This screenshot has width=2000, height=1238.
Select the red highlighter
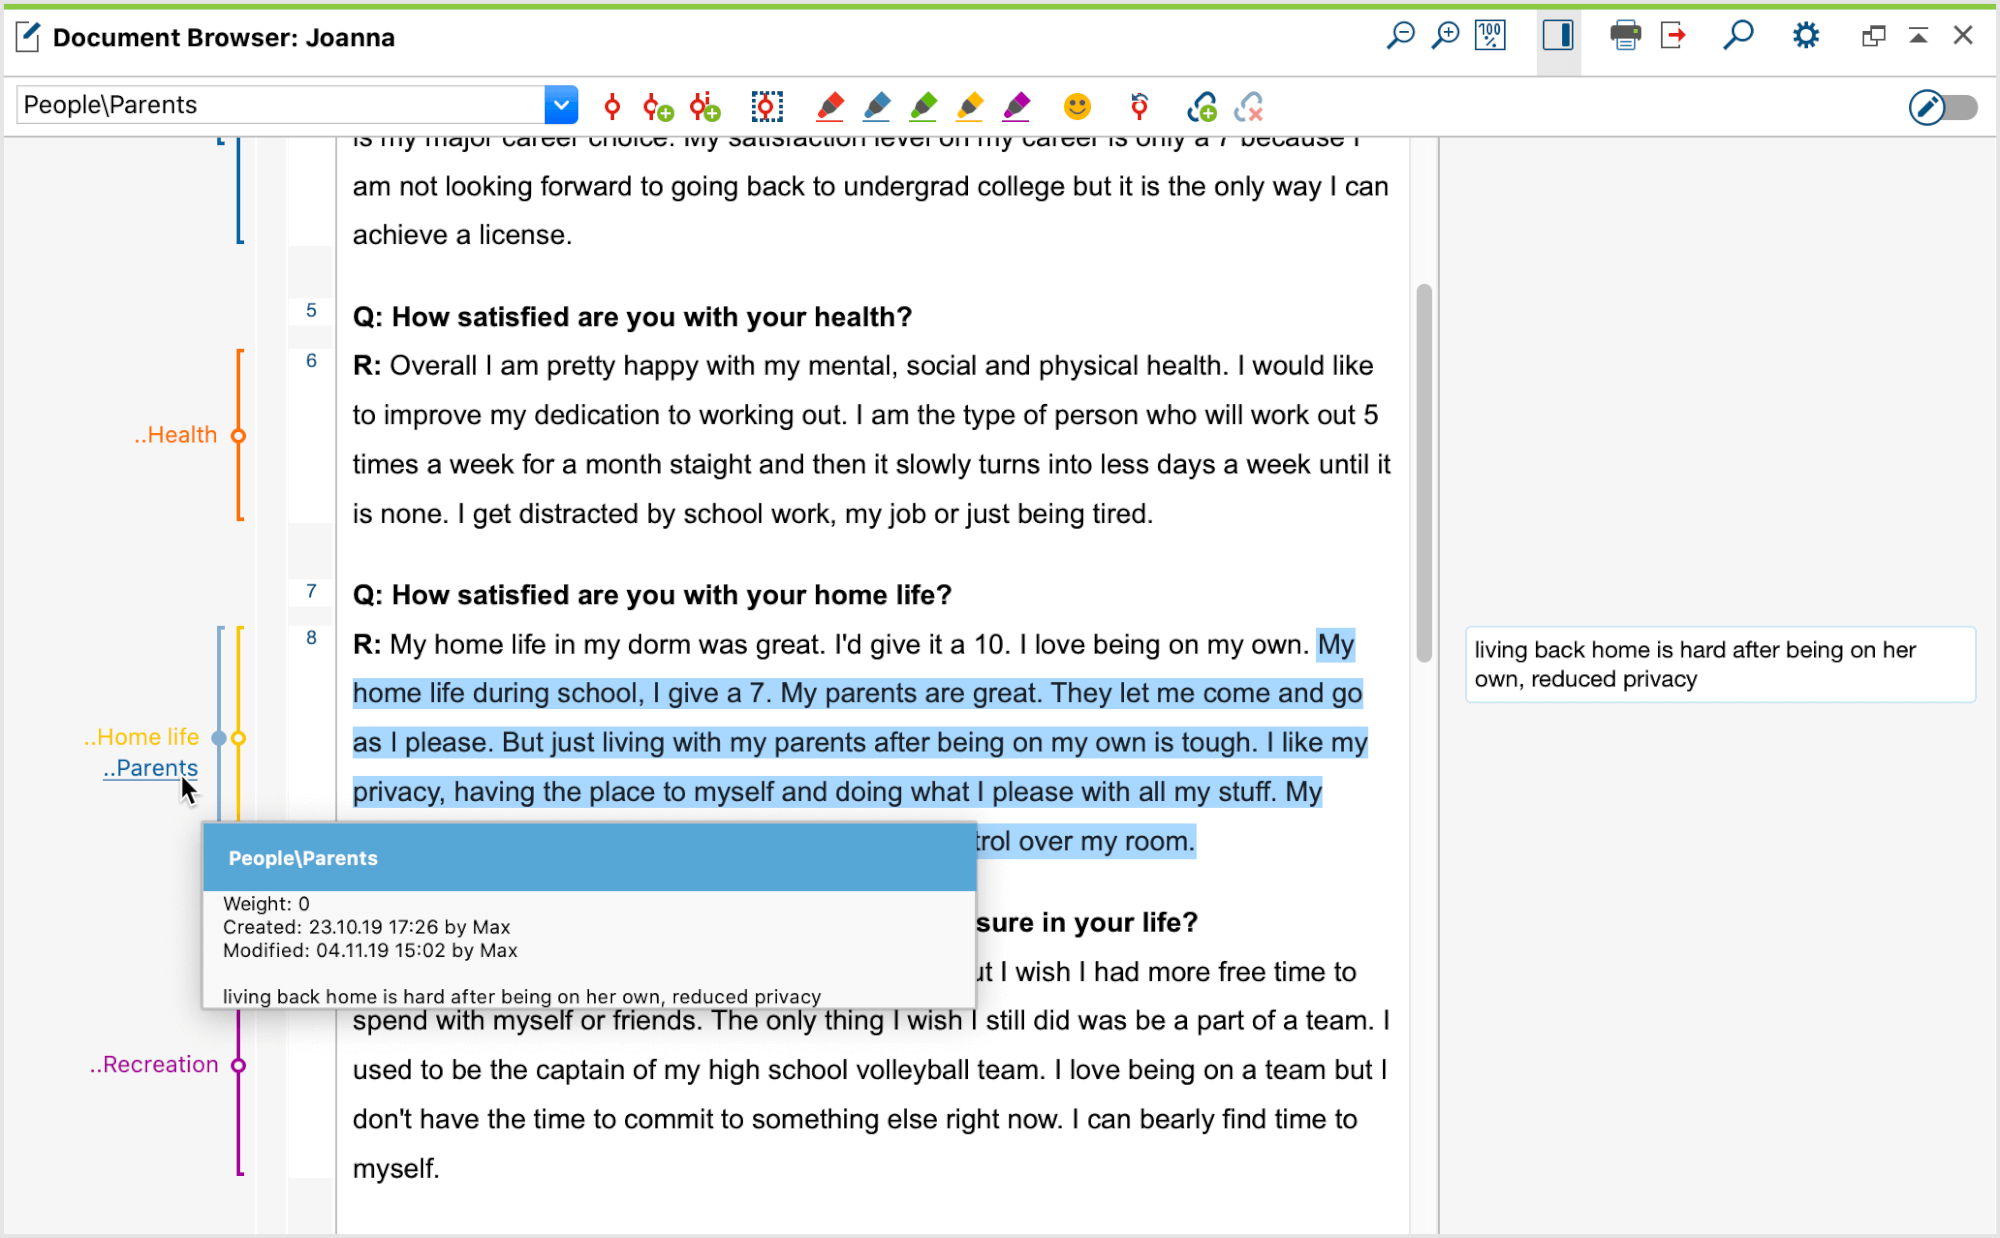(830, 106)
